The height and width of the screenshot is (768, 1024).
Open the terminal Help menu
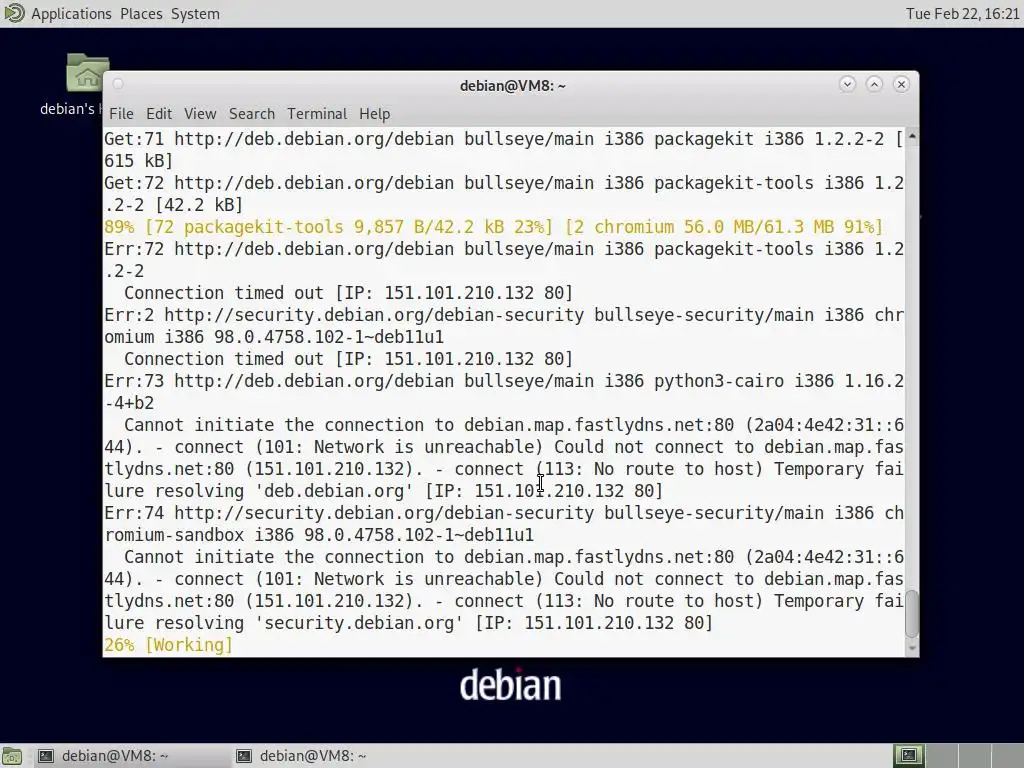374,114
